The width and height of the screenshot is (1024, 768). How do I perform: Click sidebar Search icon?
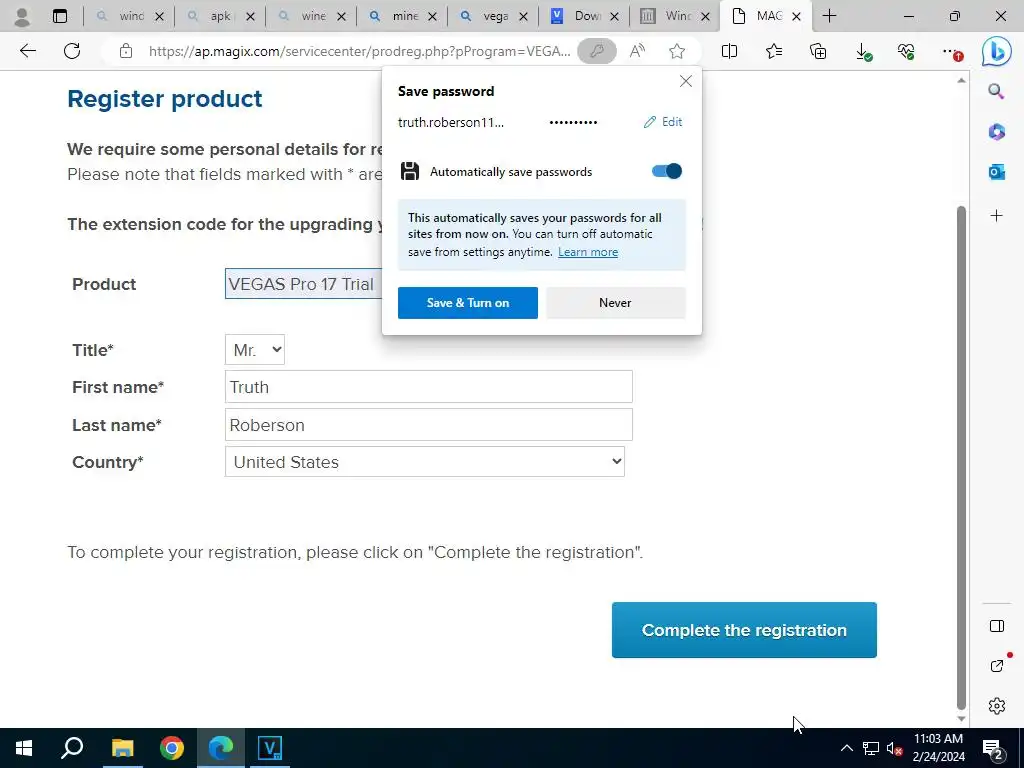[x=996, y=91]
